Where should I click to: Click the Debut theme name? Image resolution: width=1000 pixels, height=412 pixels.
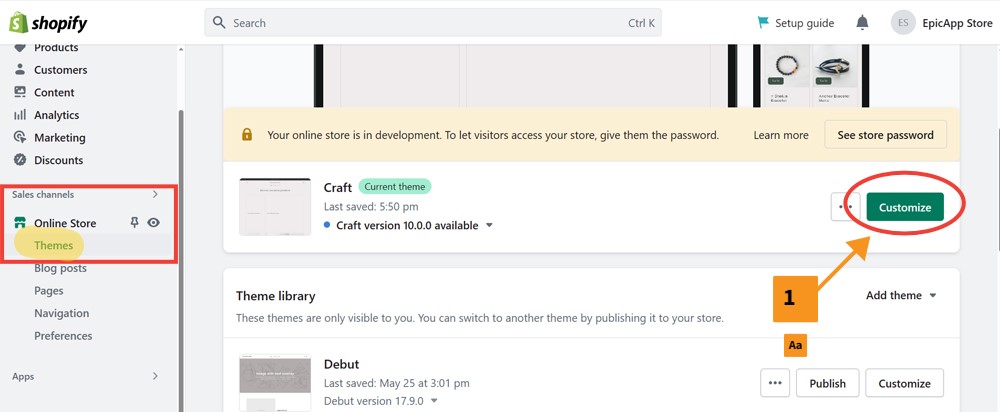[x=342, y=364]
